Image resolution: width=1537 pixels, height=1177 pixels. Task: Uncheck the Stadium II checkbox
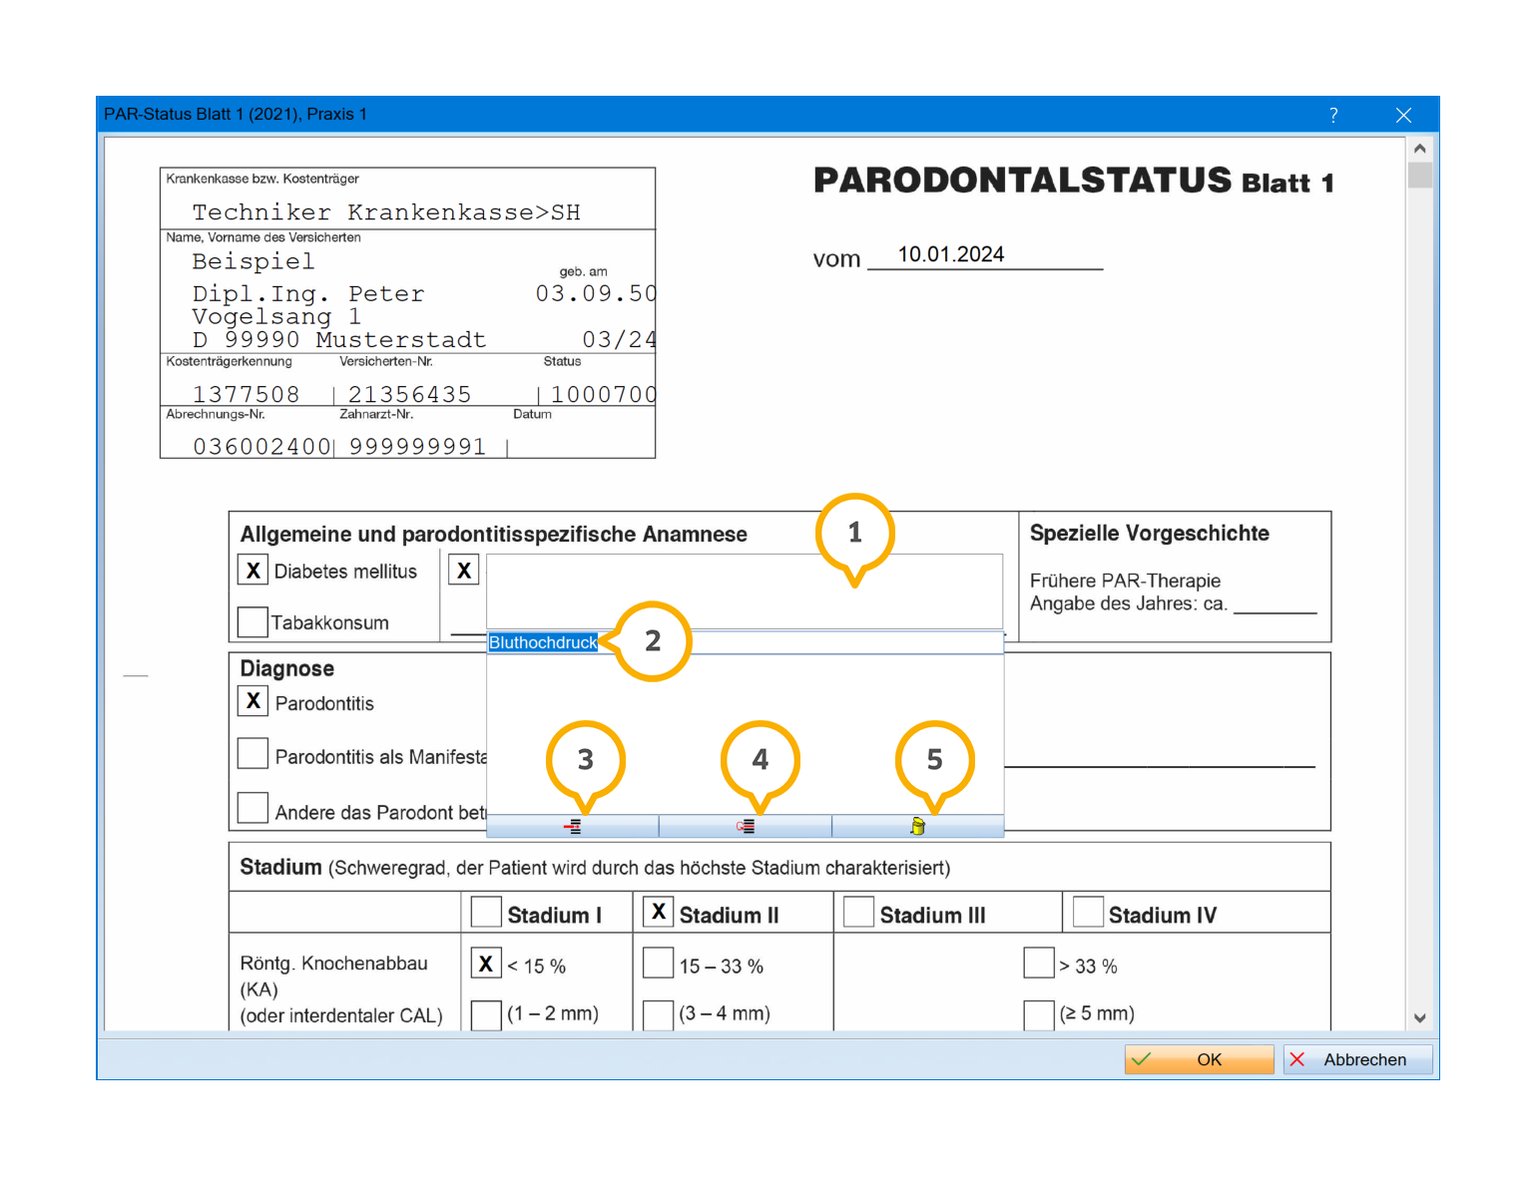pos(658,912)
